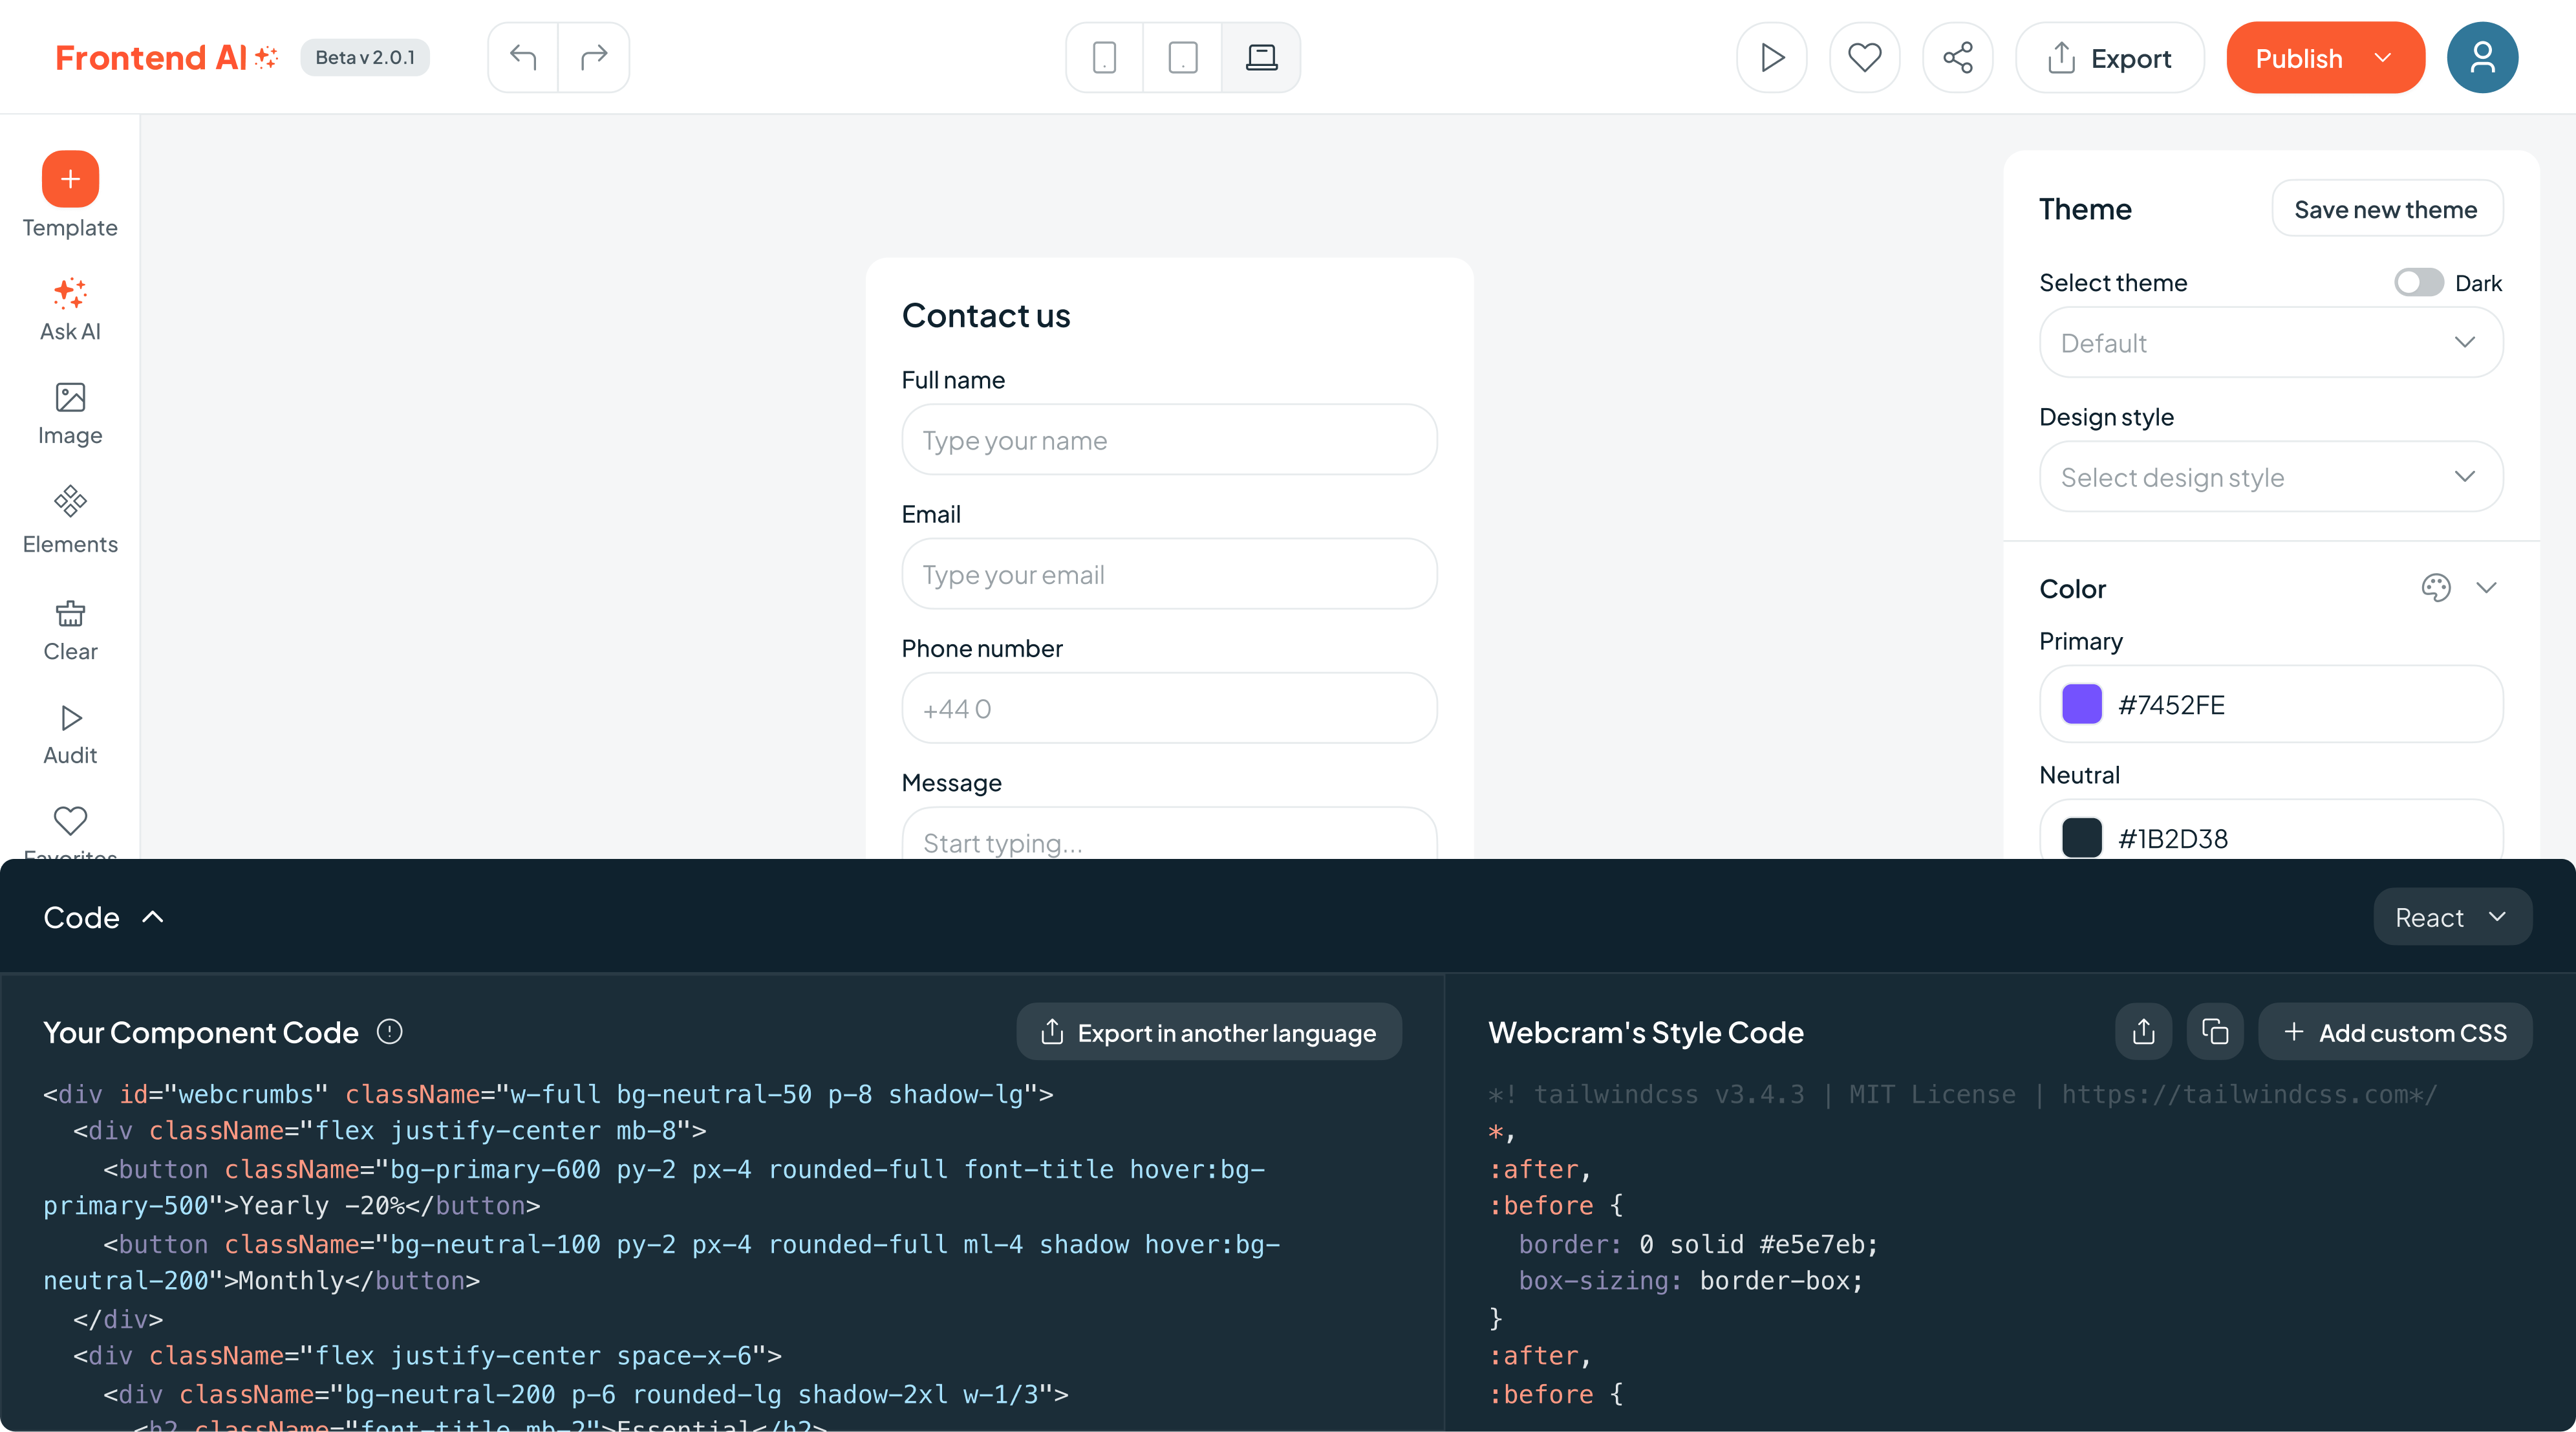Open the React language dropdown
This screenshot has height=1432, width=2576.
click(2451, 916)
